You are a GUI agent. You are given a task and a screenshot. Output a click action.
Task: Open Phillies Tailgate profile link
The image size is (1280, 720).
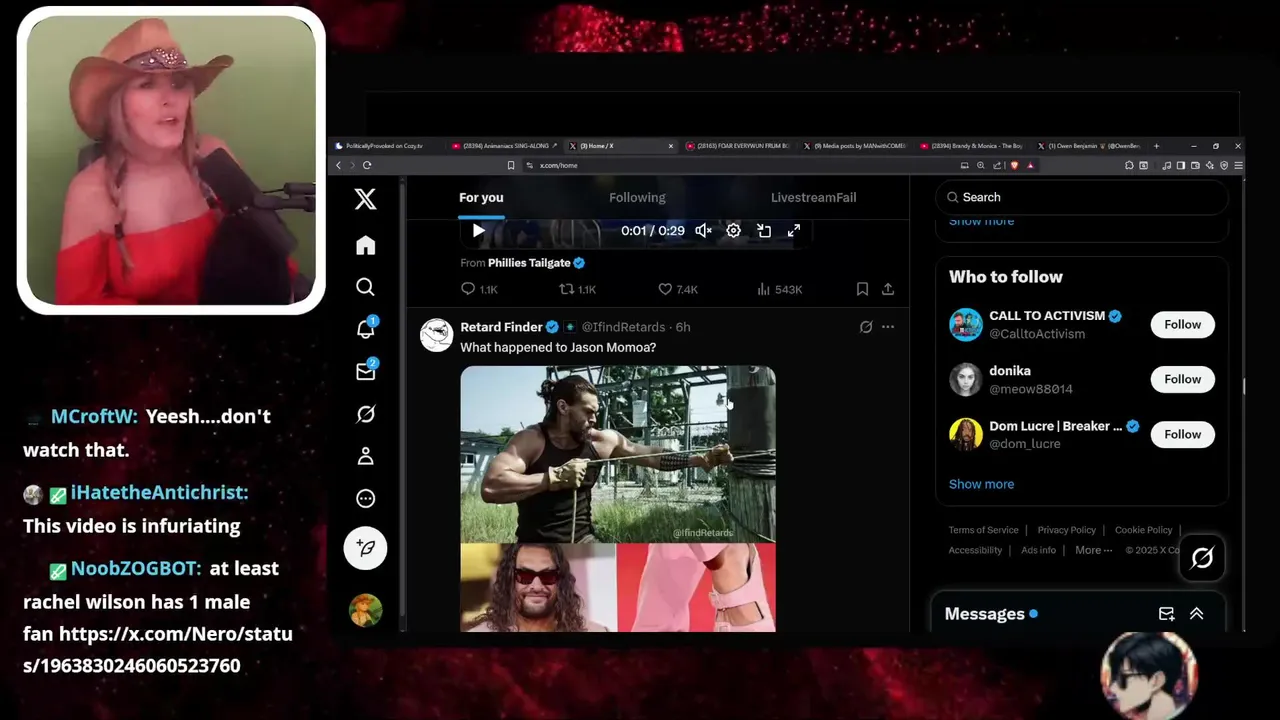(529, 263)
